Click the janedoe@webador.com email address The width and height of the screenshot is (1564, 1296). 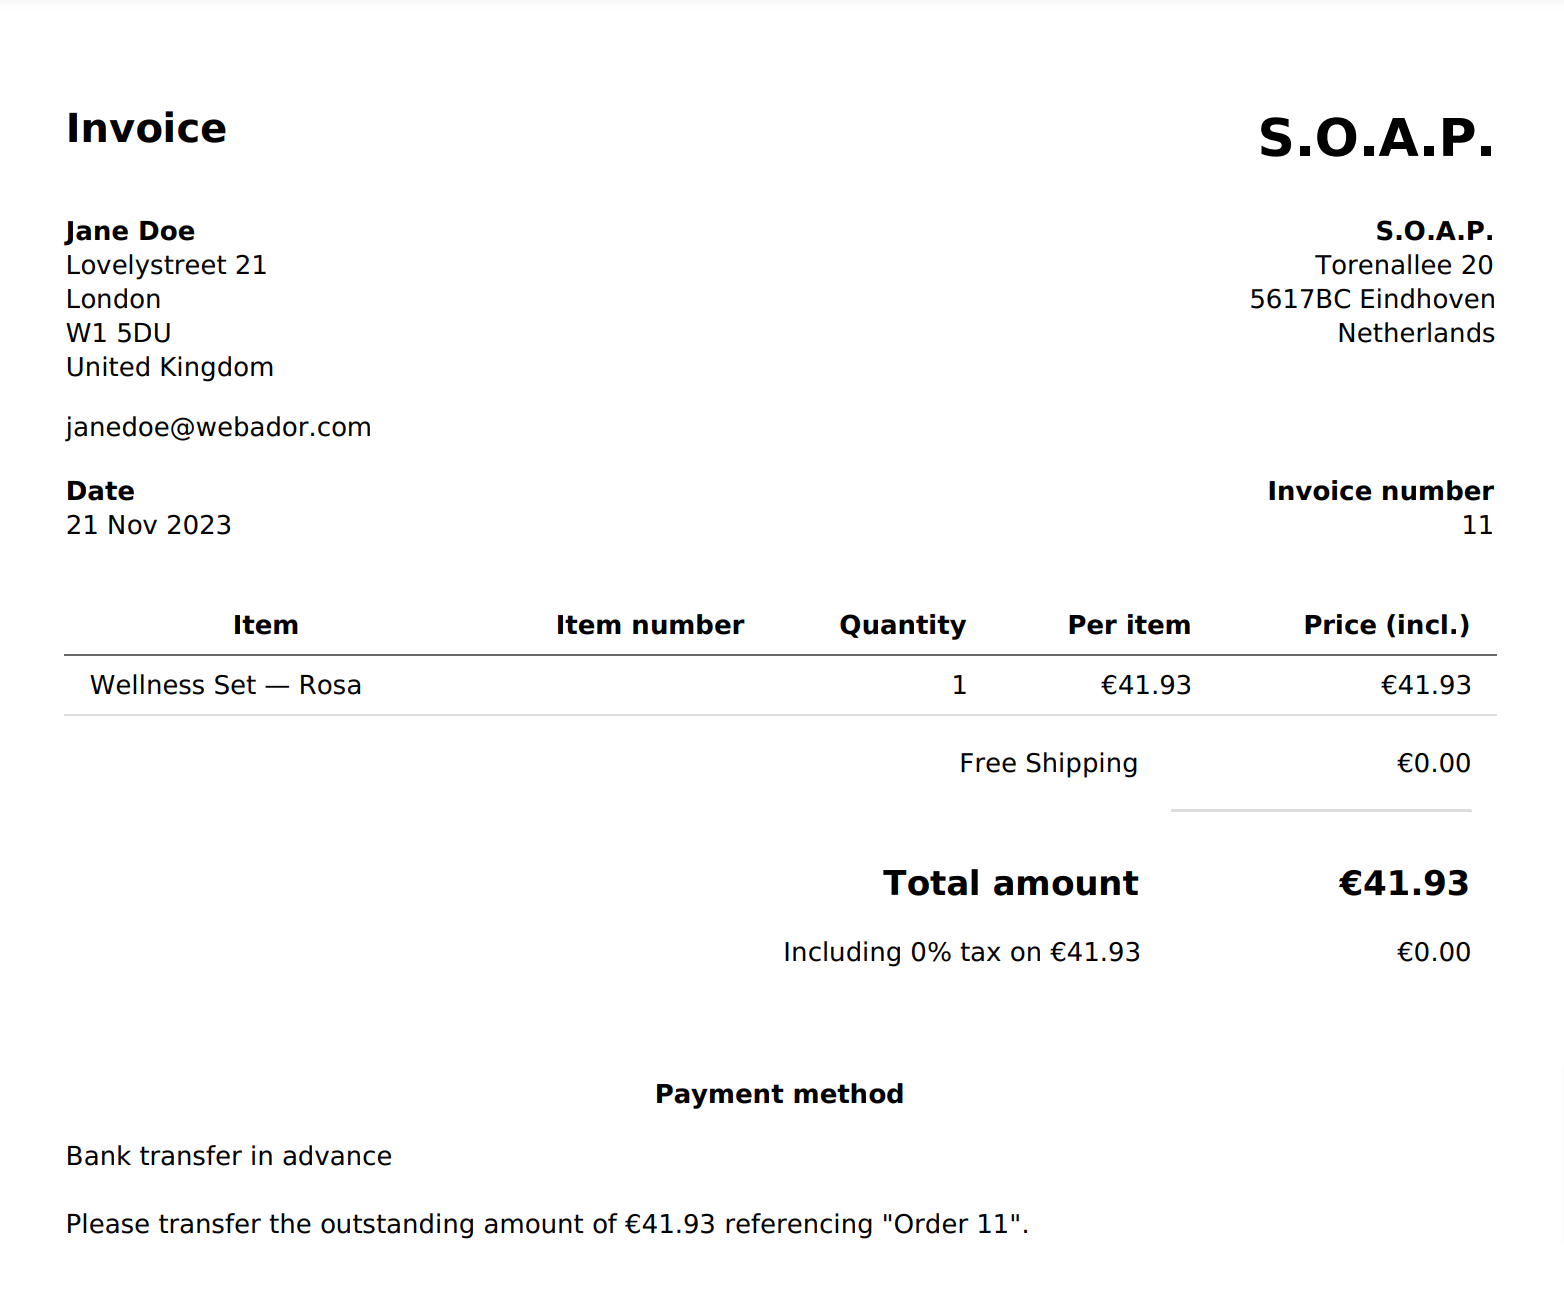(x=218, y=427)
